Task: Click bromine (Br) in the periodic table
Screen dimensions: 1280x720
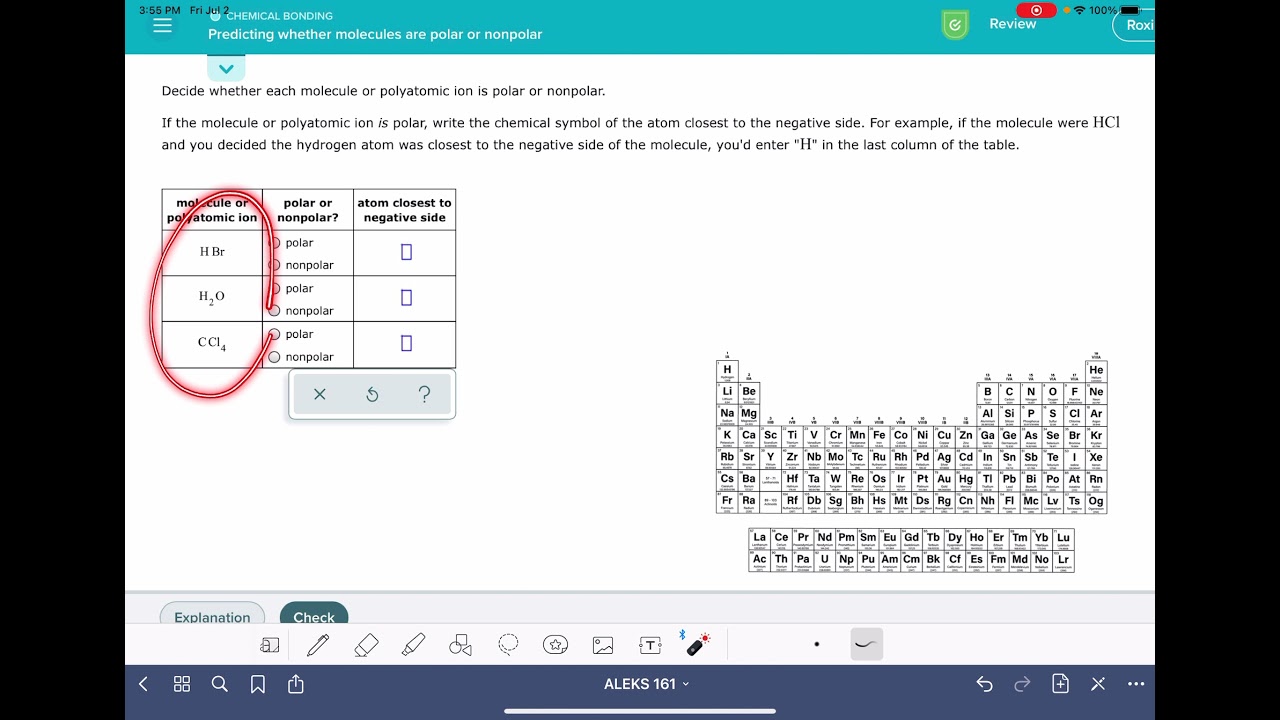Action: coord(1075,438)
